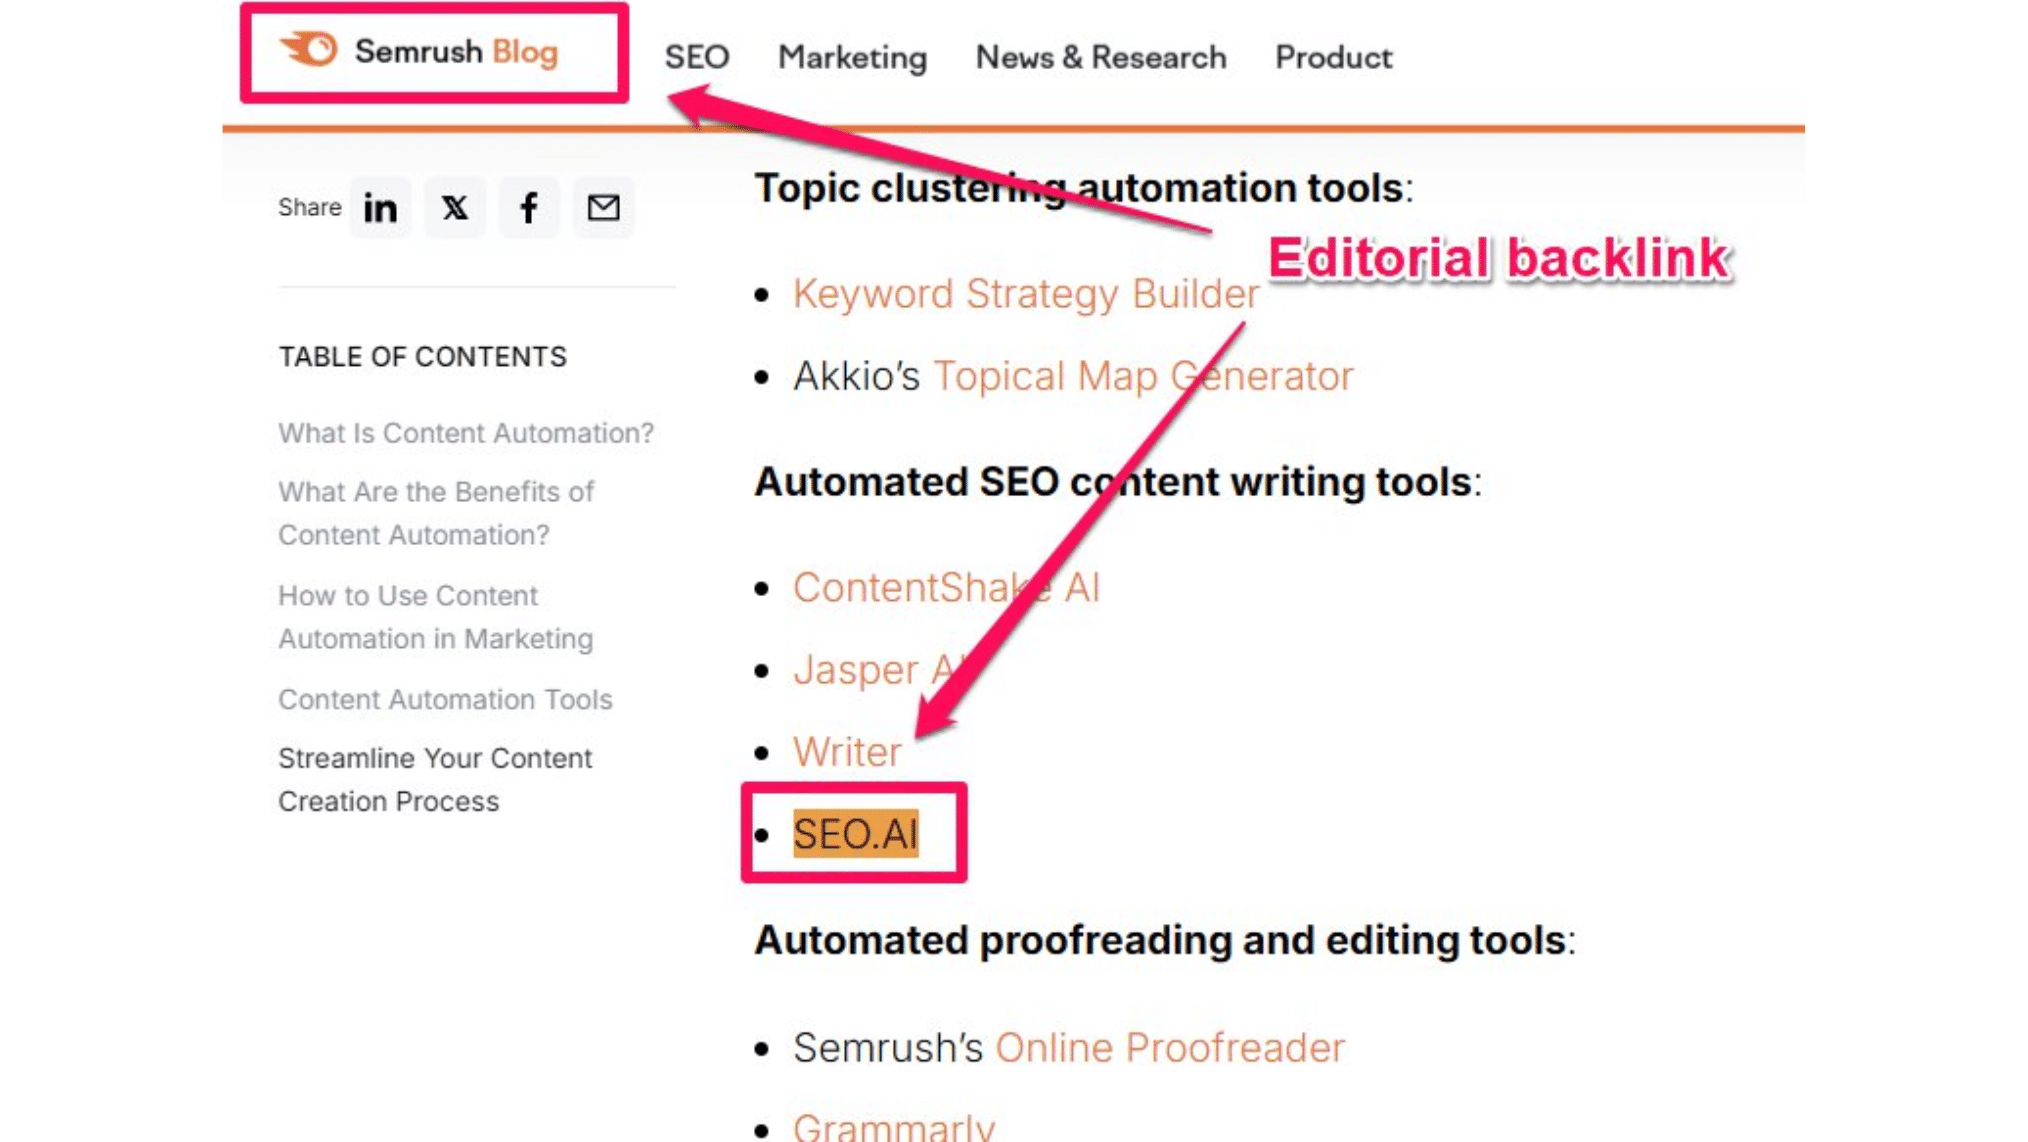Share the article via email icon
Screen dimensions: 2028x1142
click(x=603, y=208)
